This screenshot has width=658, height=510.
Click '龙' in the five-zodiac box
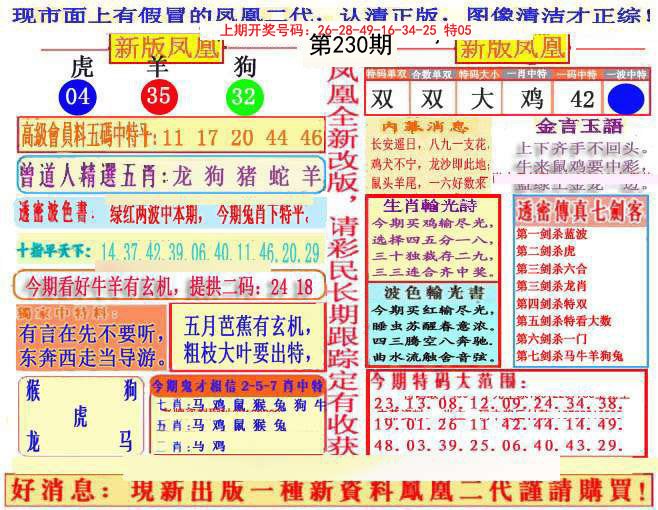click(x=33, y=441)
